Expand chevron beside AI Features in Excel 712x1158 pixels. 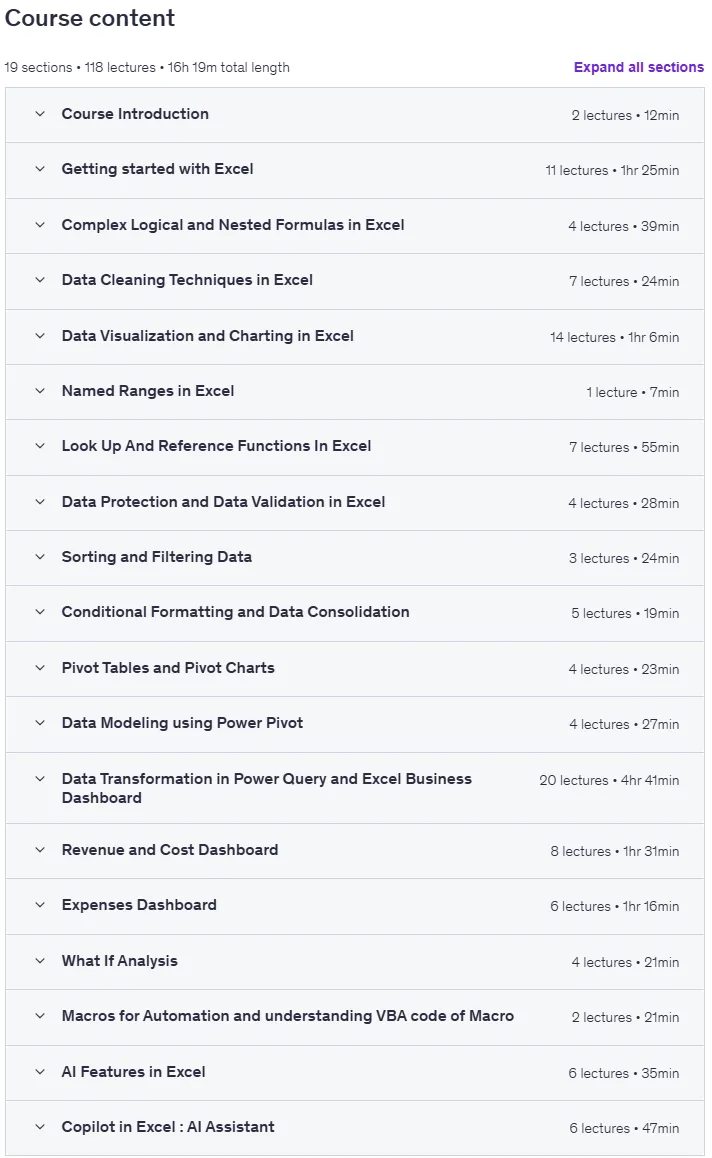pos(40,1072)
